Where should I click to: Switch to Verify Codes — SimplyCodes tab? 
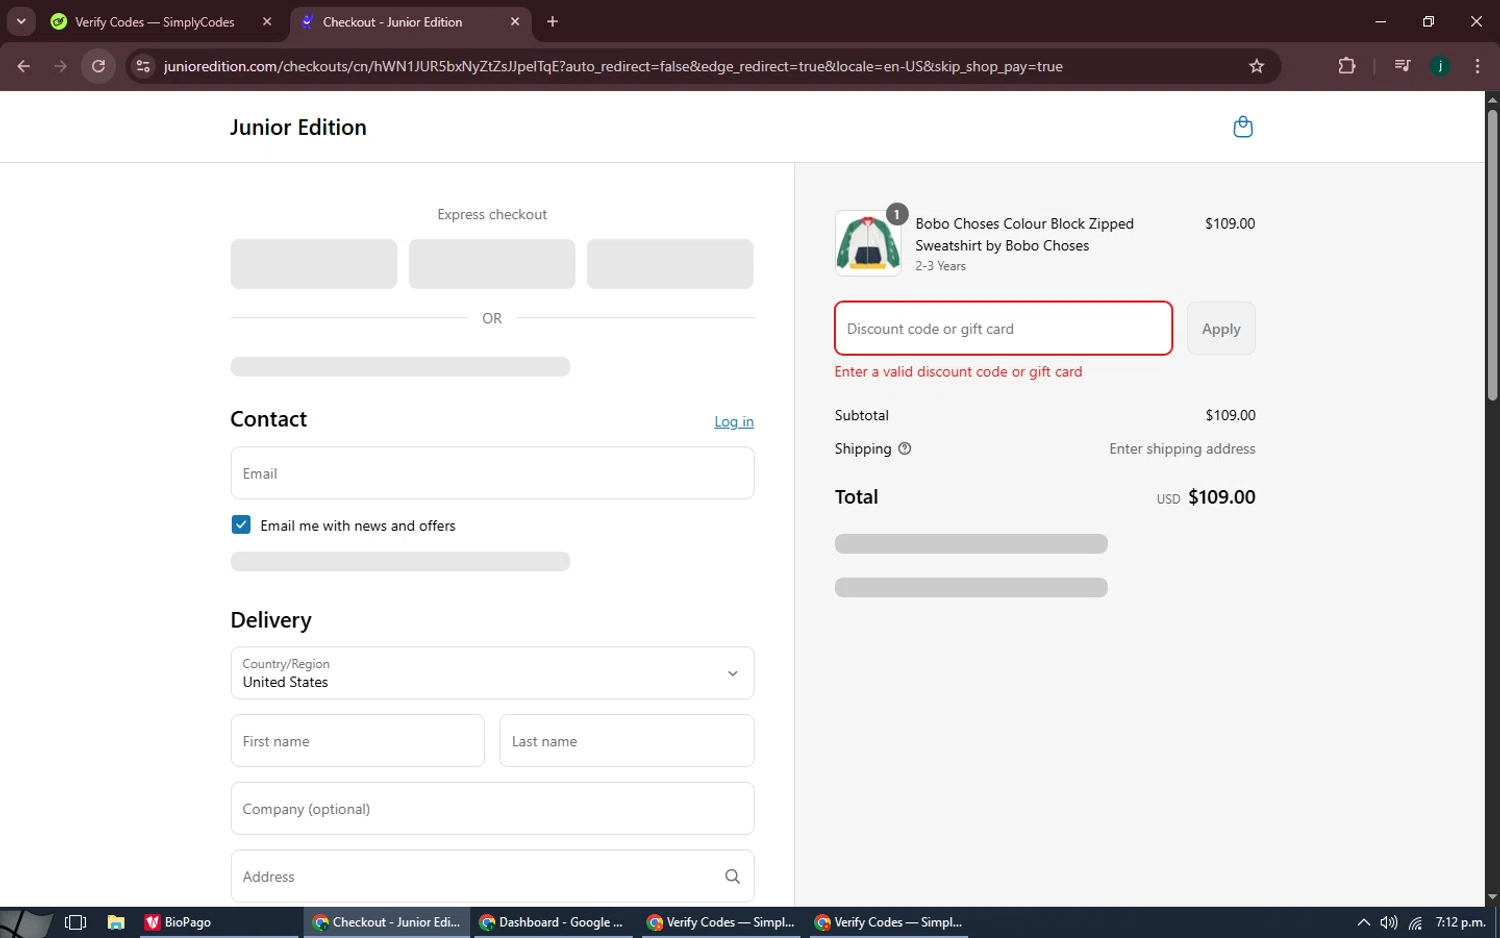[155, 22]
